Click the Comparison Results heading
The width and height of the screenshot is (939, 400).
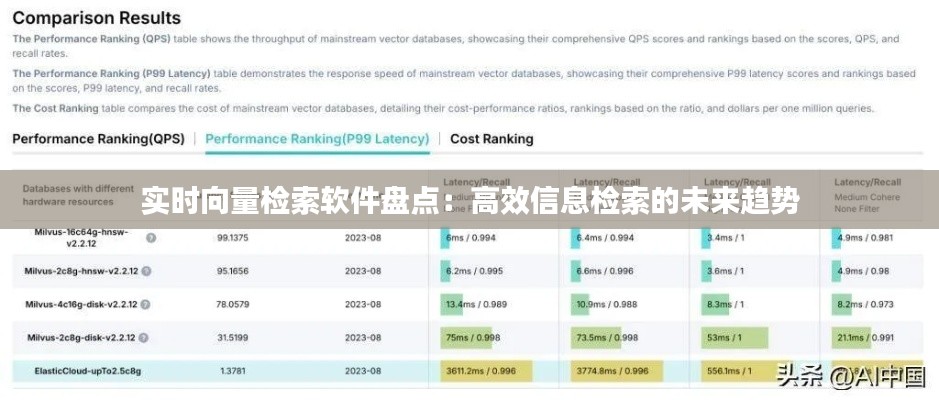pyautogui.click(x=96, y=18)
